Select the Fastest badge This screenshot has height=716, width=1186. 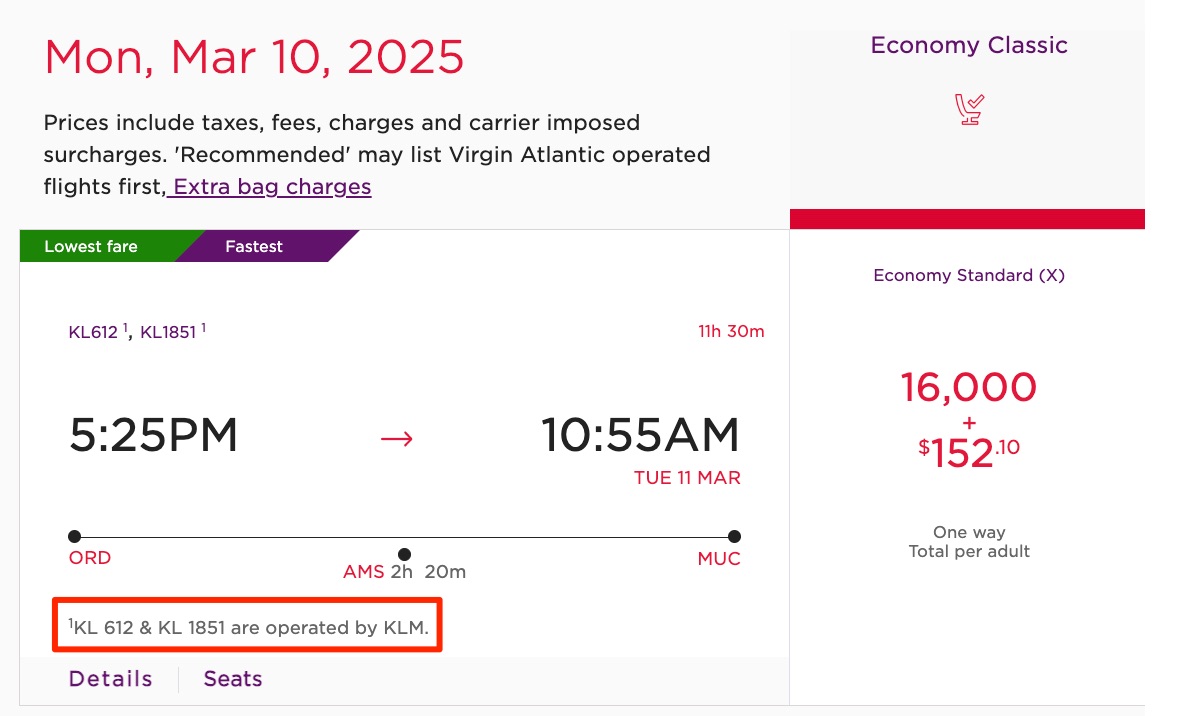pos(253,245)
